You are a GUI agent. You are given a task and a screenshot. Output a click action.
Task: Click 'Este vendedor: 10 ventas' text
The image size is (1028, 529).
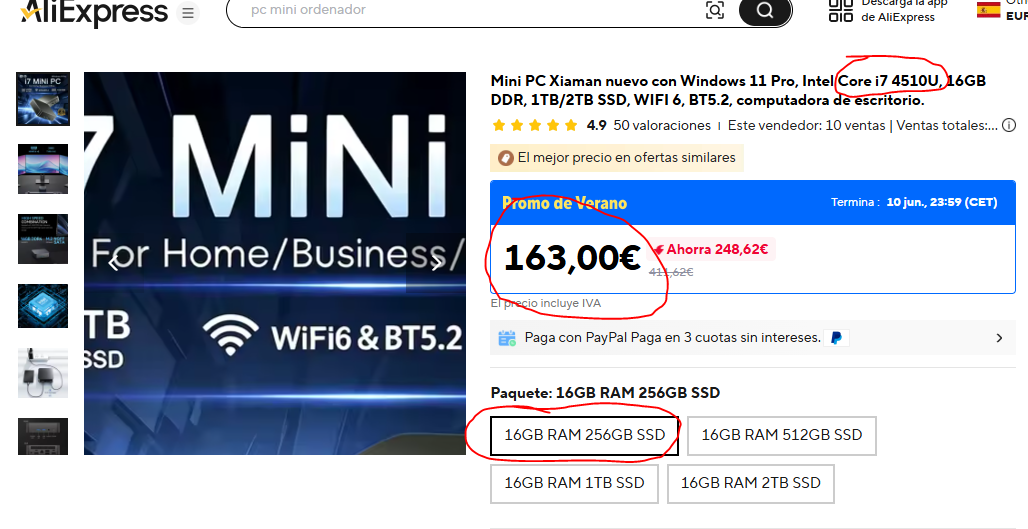(806, 125)
